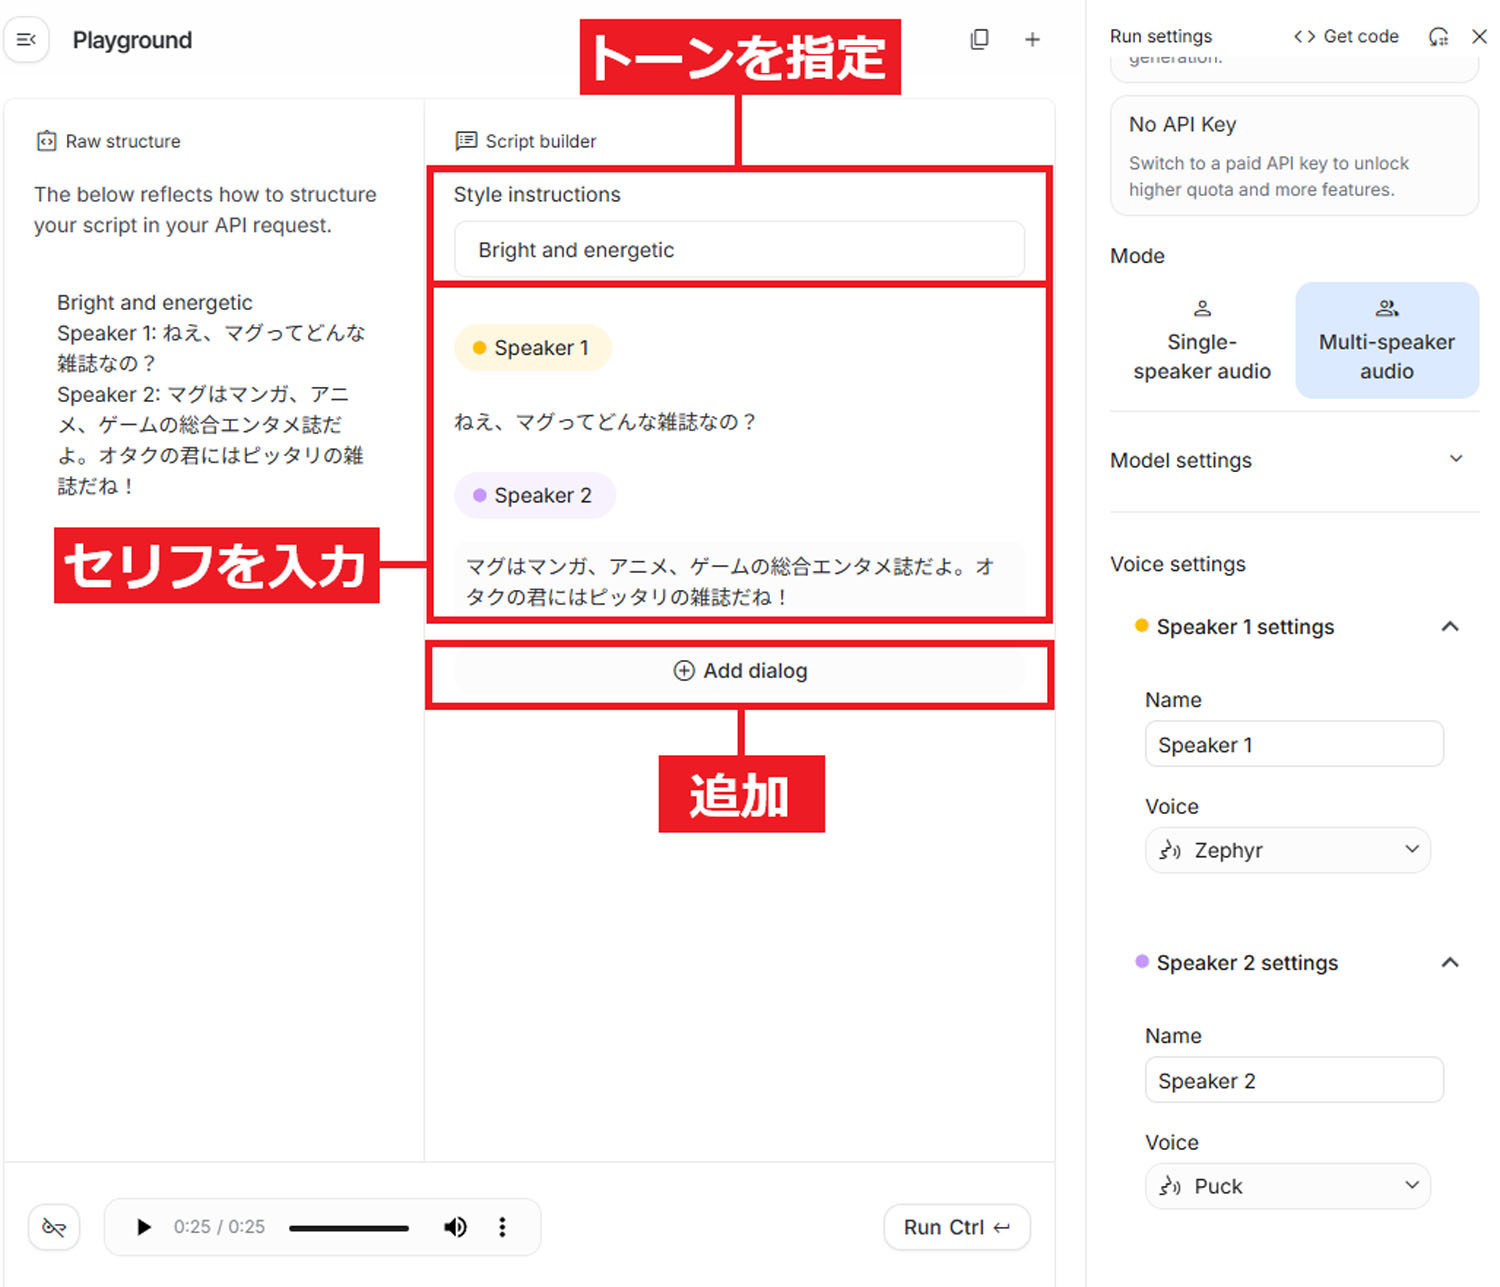Mute audio via the speaker icon
The height and width of the screenshot is (1287, 1500).
455,1227
